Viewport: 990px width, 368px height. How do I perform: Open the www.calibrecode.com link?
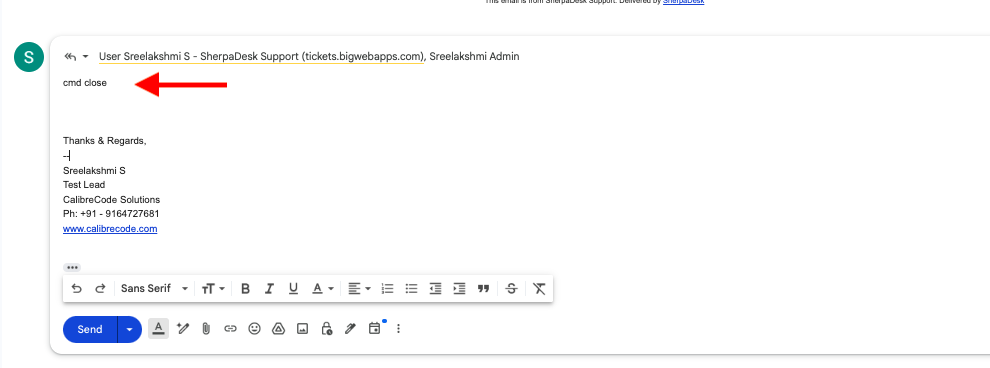tap(110, 229)
